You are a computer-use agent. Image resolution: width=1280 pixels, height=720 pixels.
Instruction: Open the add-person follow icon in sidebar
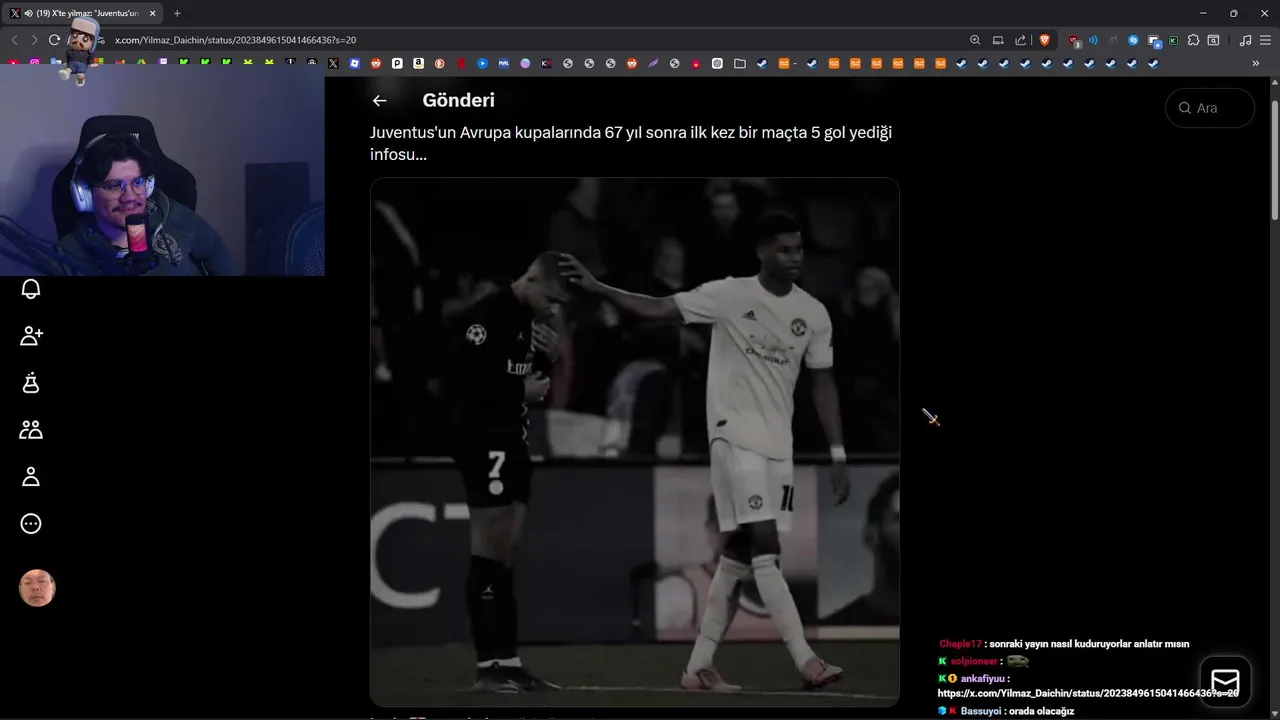pos(31,336)
